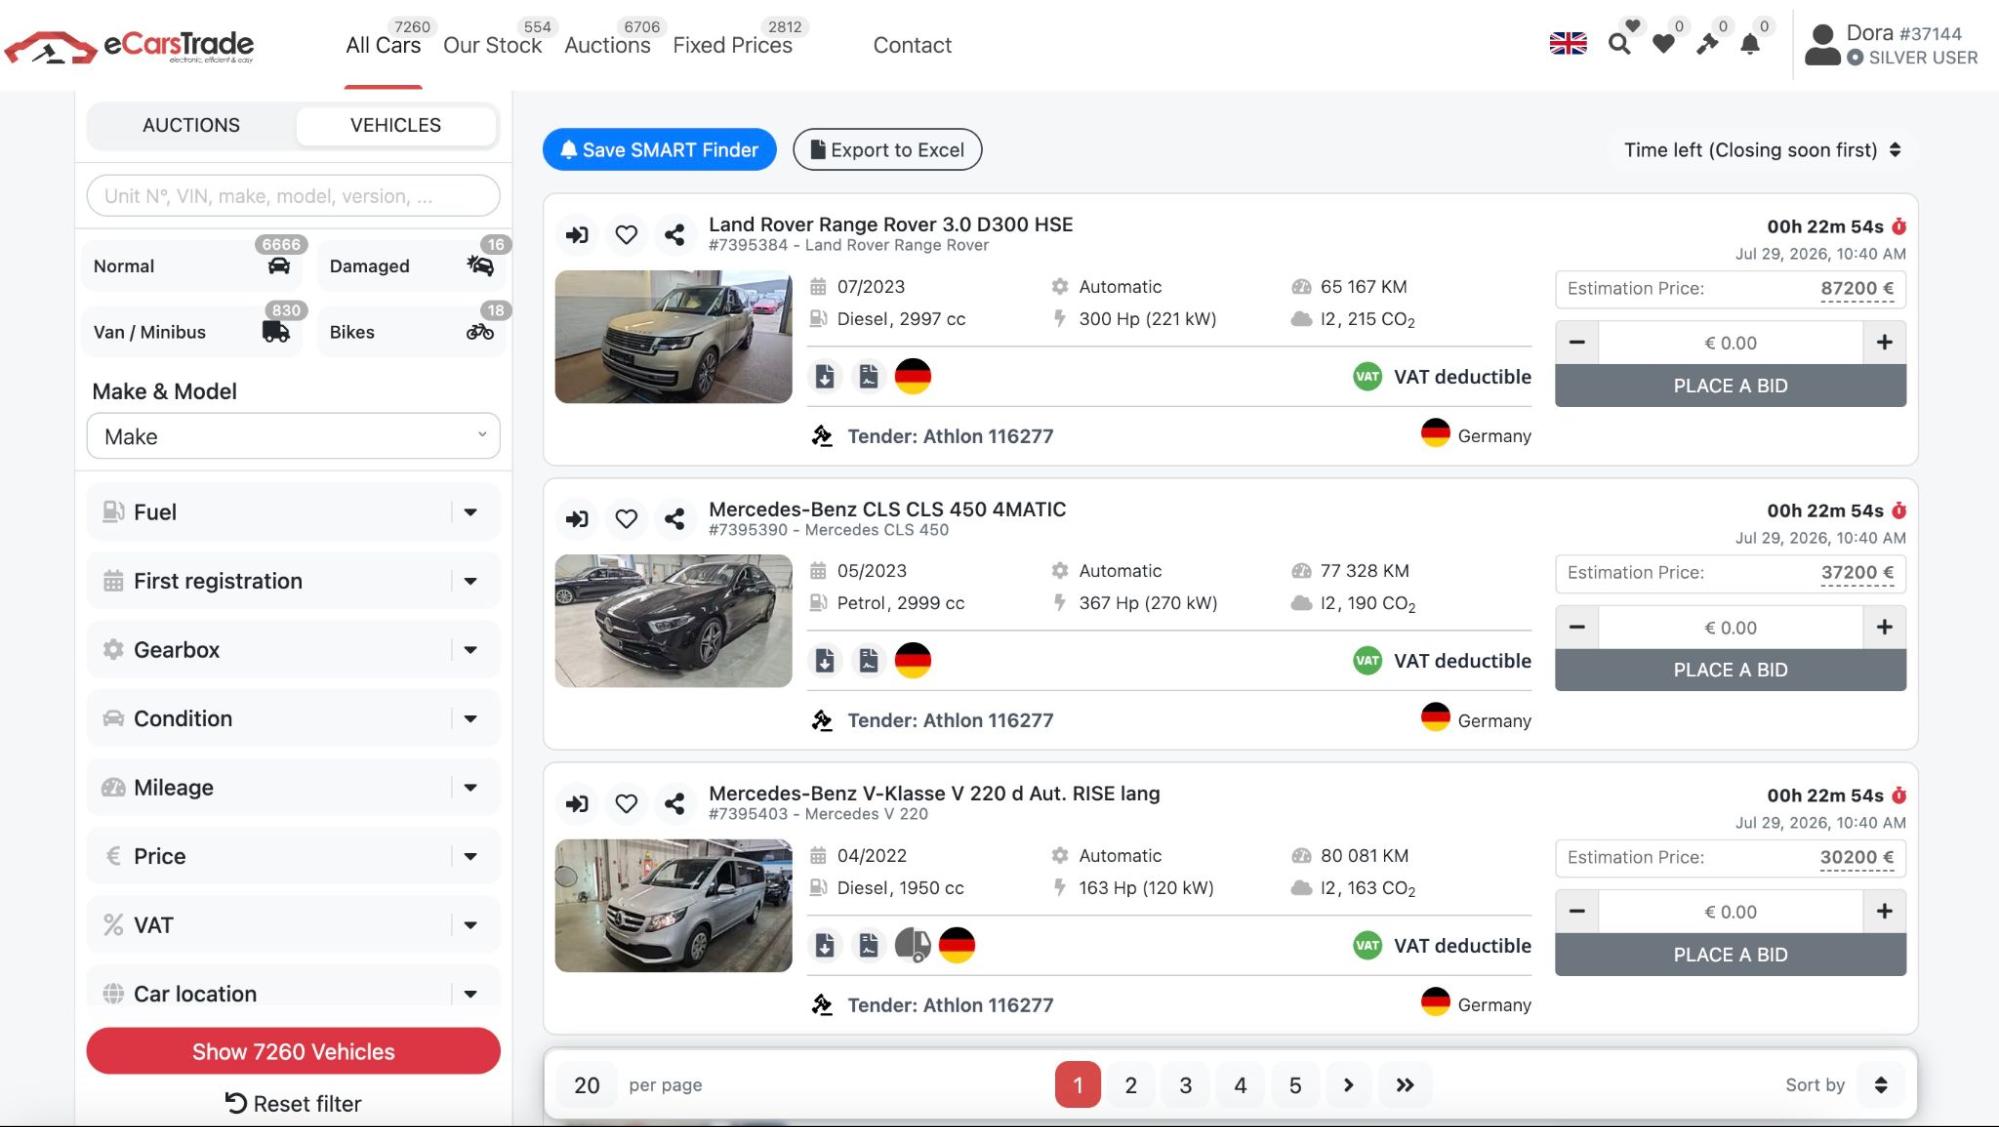This screenshot has height=1127, width=1999.
Task: Click Show 7260 Vehicles button
Action: pyautogui.click(x=293, y=1052)
